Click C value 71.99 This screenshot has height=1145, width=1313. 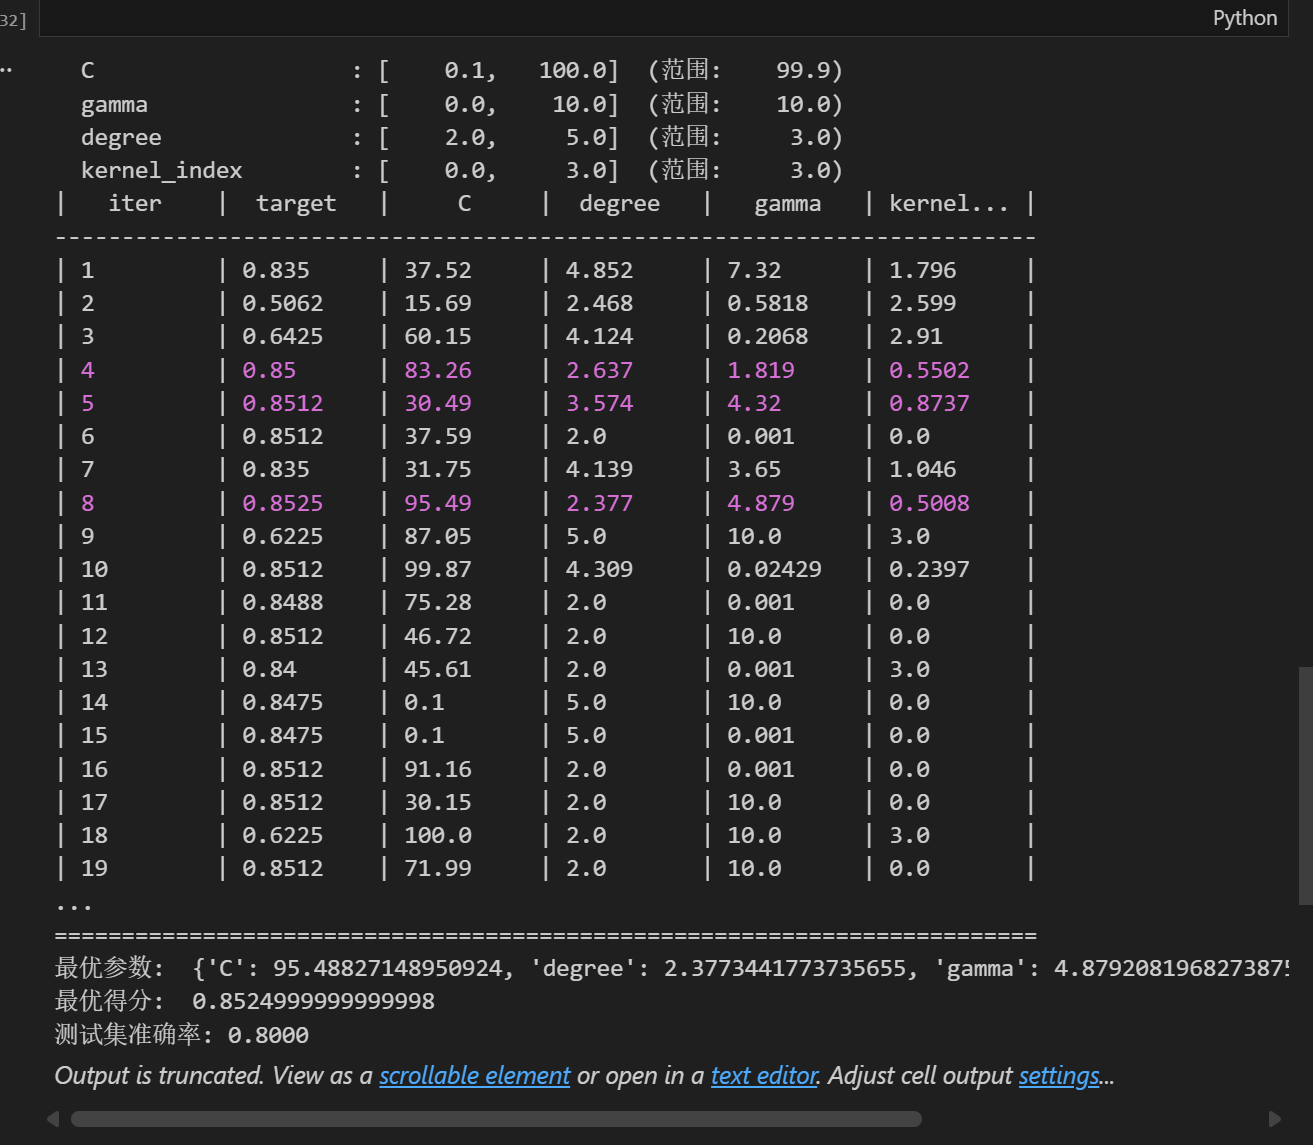pos(438,869)
